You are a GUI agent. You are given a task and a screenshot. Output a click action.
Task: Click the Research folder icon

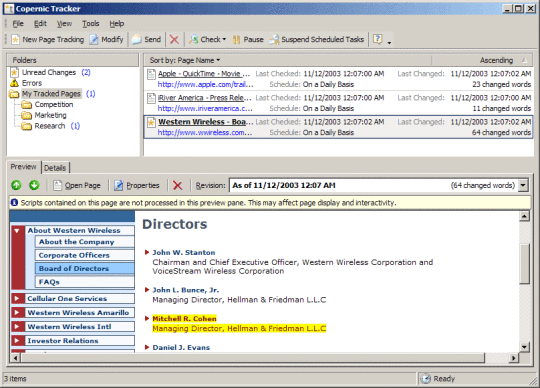pos(27,126)
